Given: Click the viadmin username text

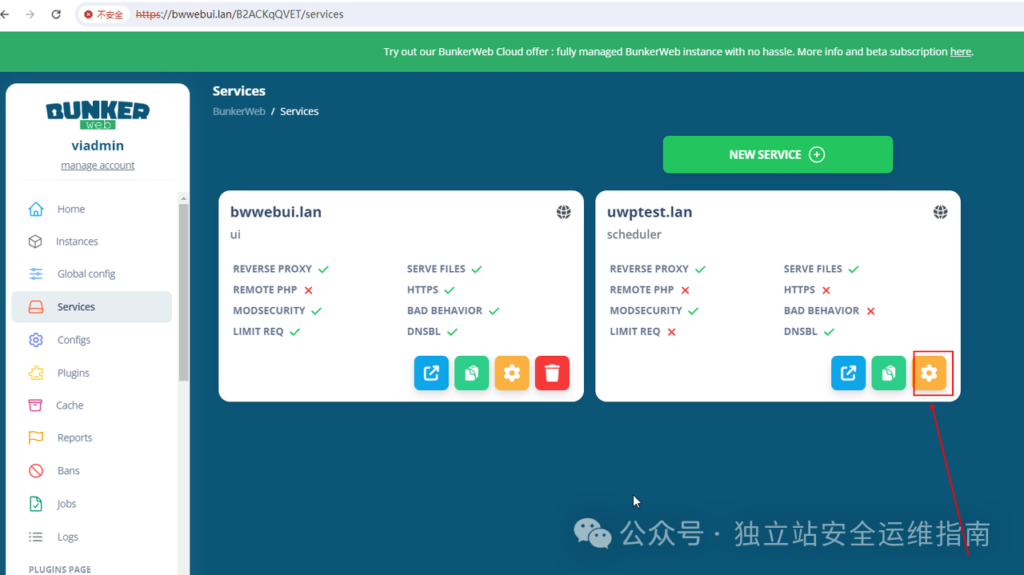Looking at the screenshot, I should (x=97, y=145).
